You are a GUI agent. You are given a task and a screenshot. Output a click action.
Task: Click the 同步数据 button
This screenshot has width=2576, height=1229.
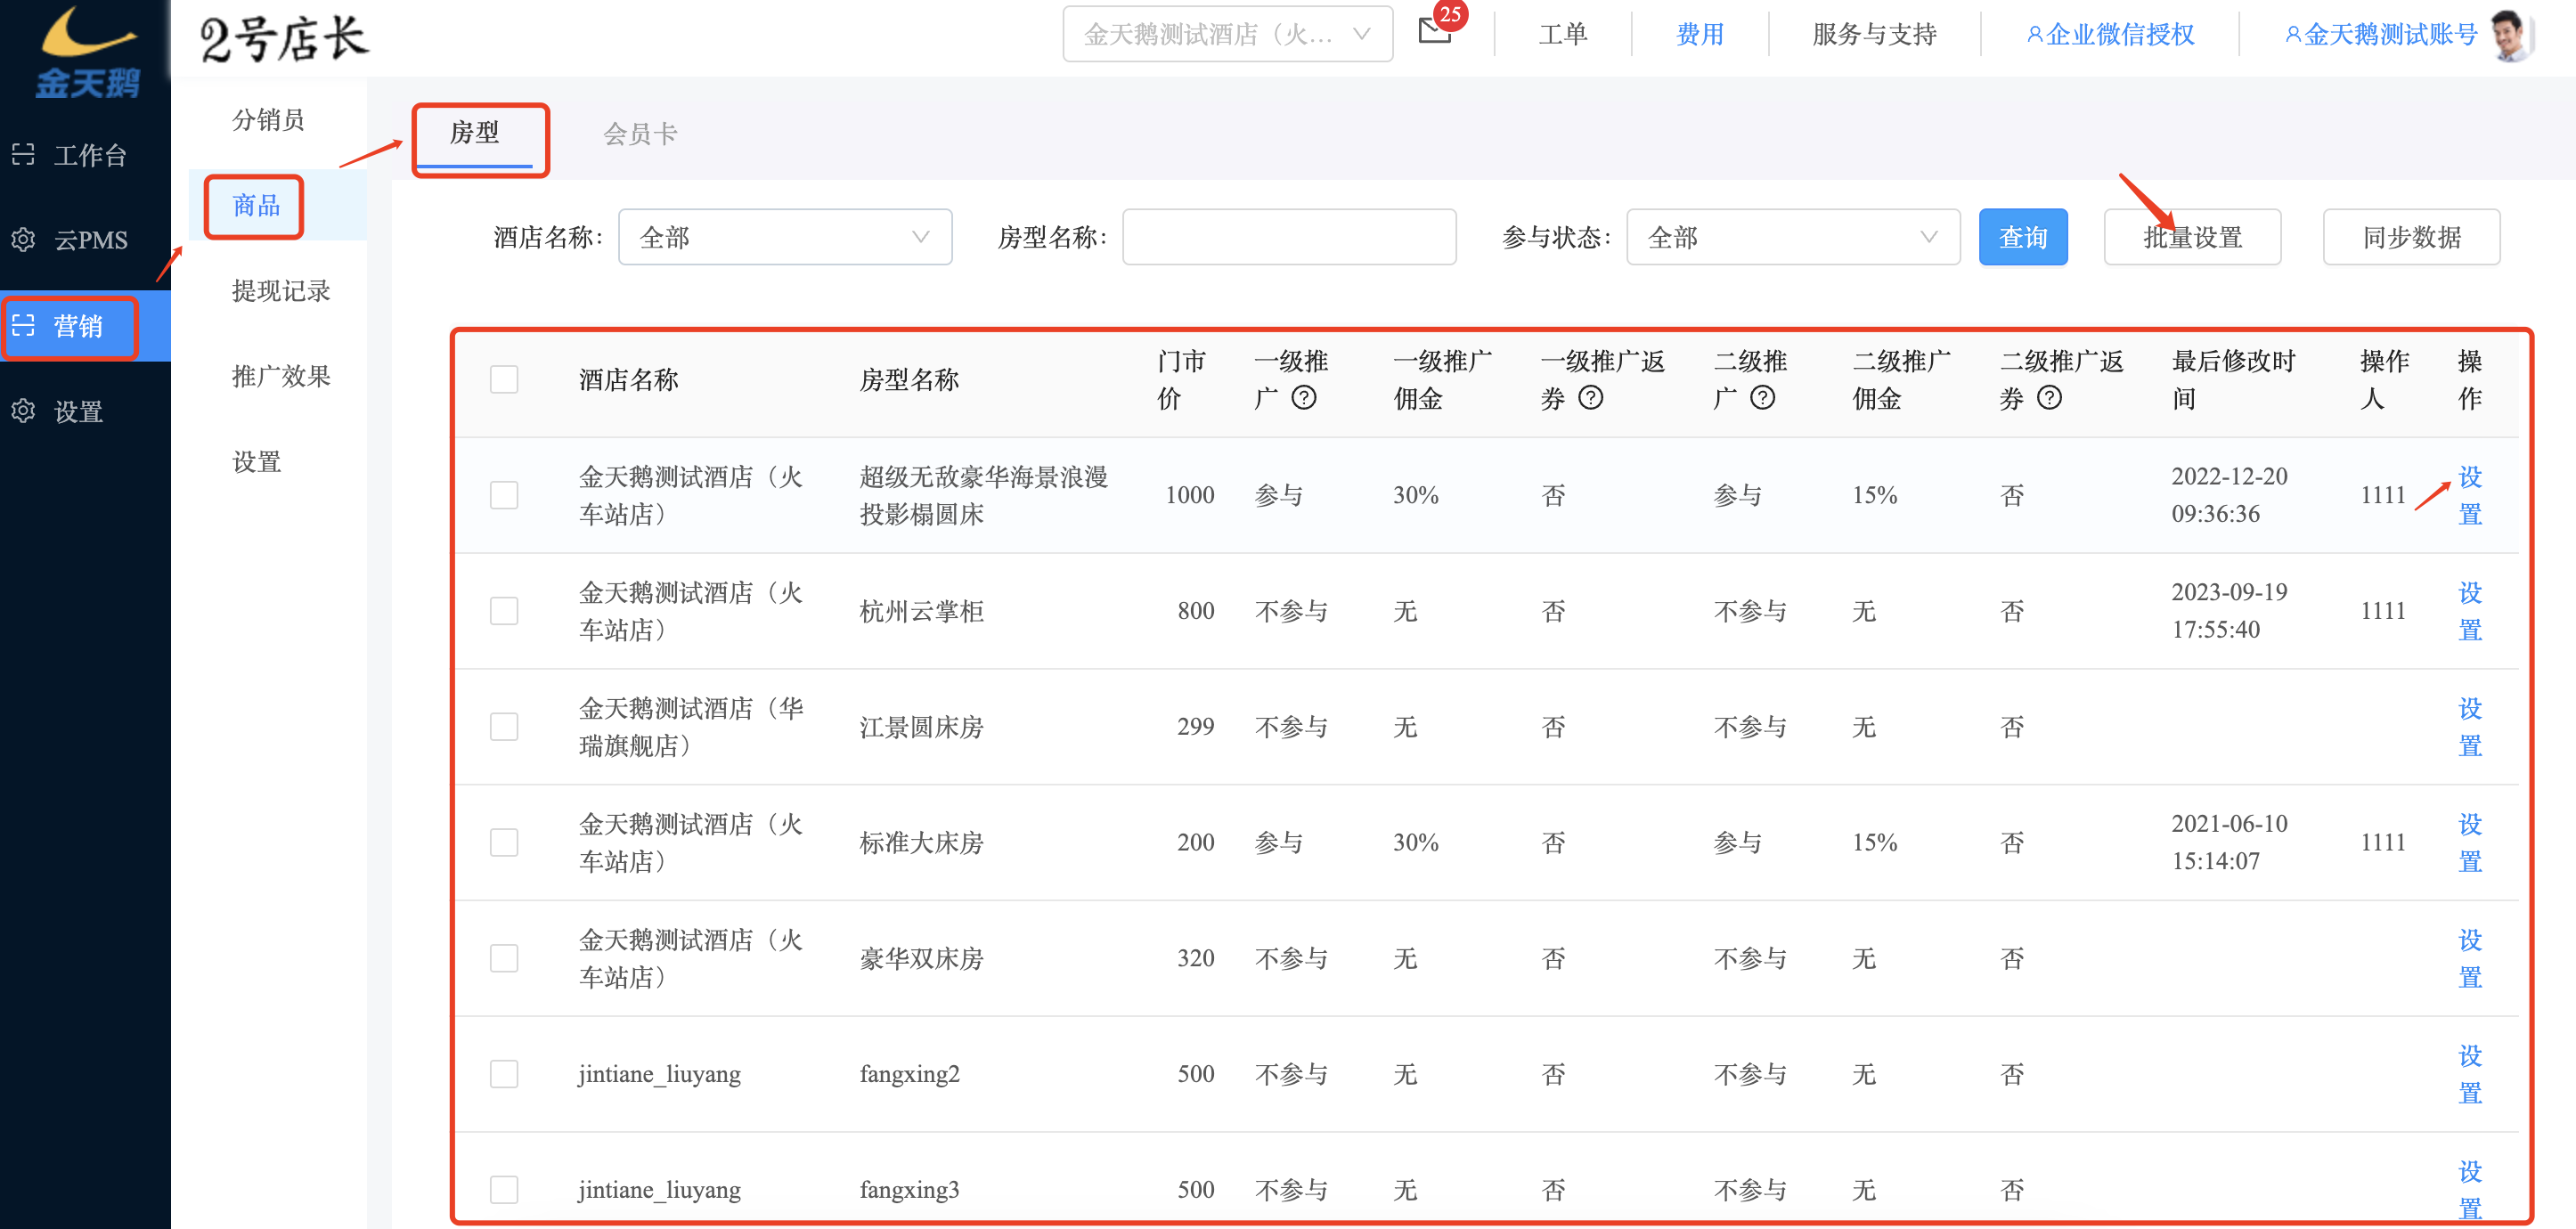click(2411, 237)
